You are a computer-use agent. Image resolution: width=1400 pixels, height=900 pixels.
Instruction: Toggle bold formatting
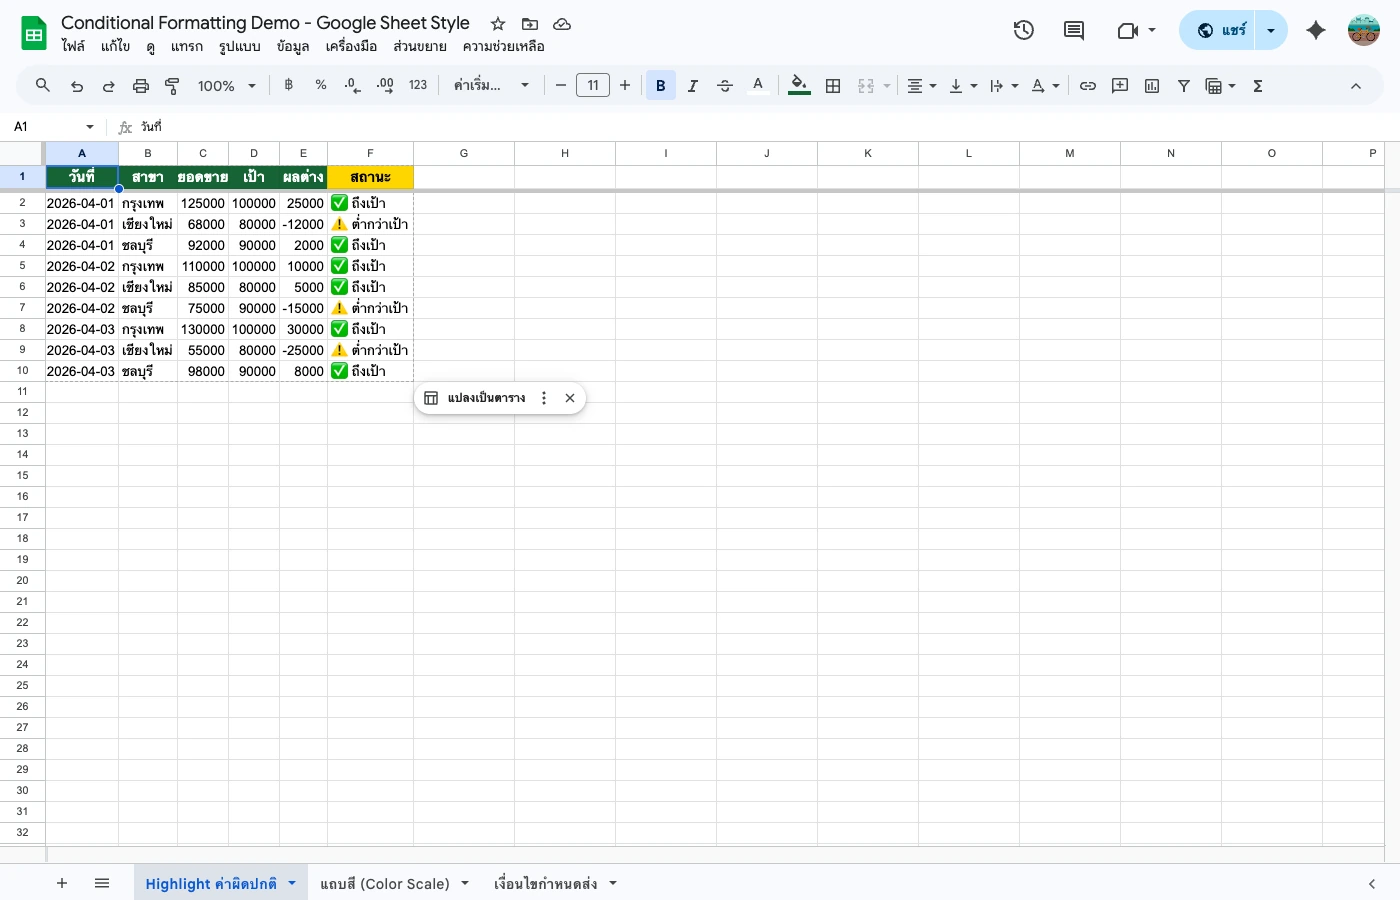(x=661, y=85)
